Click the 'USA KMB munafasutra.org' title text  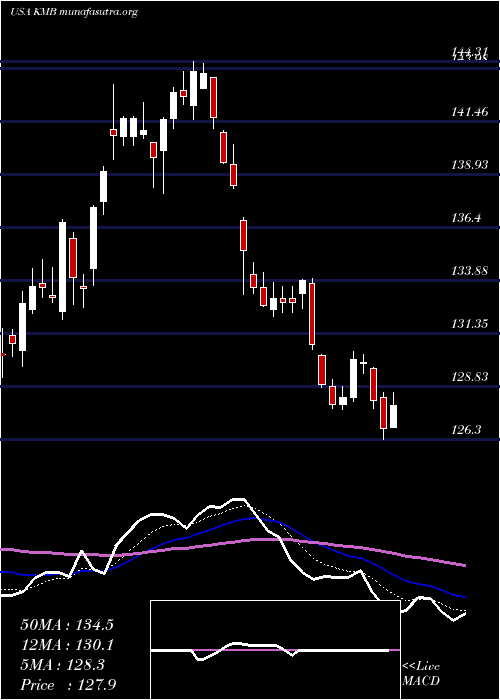tap(74, 12)
